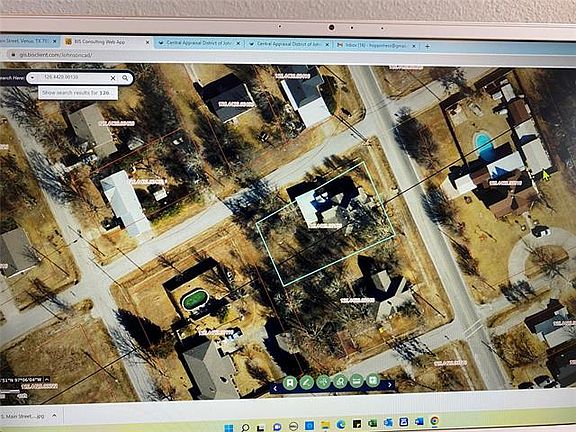Open the downloaded Main Street jpg file
Viewport: 576px width, 432px height.
pos(23,416)
